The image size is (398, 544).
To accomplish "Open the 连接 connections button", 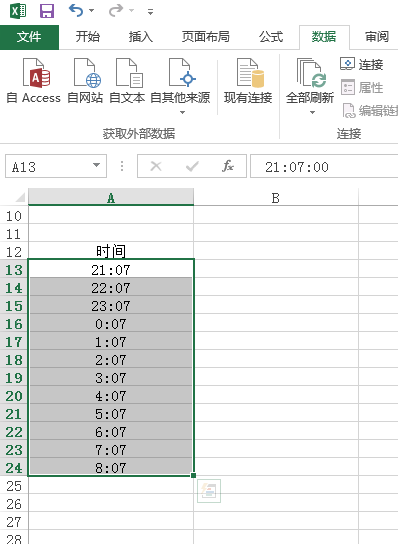I will (361, 65).
